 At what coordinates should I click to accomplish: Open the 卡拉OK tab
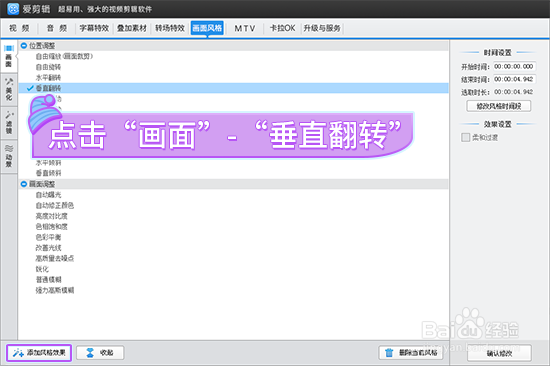[x=282, y=28]
